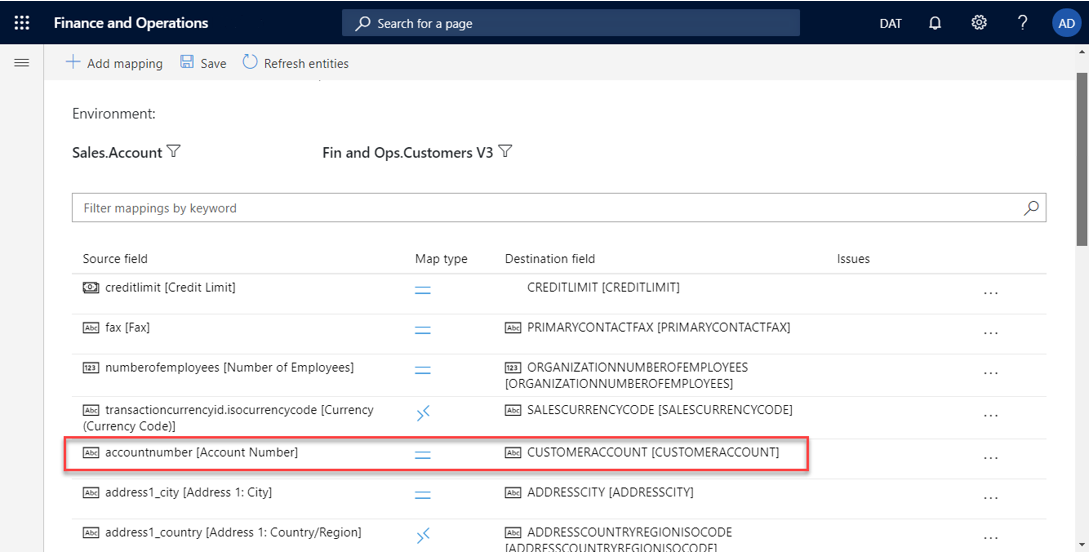Click the Map type column header
Image resolution: width=1089 pixels, height=552 pixels.
441,258
